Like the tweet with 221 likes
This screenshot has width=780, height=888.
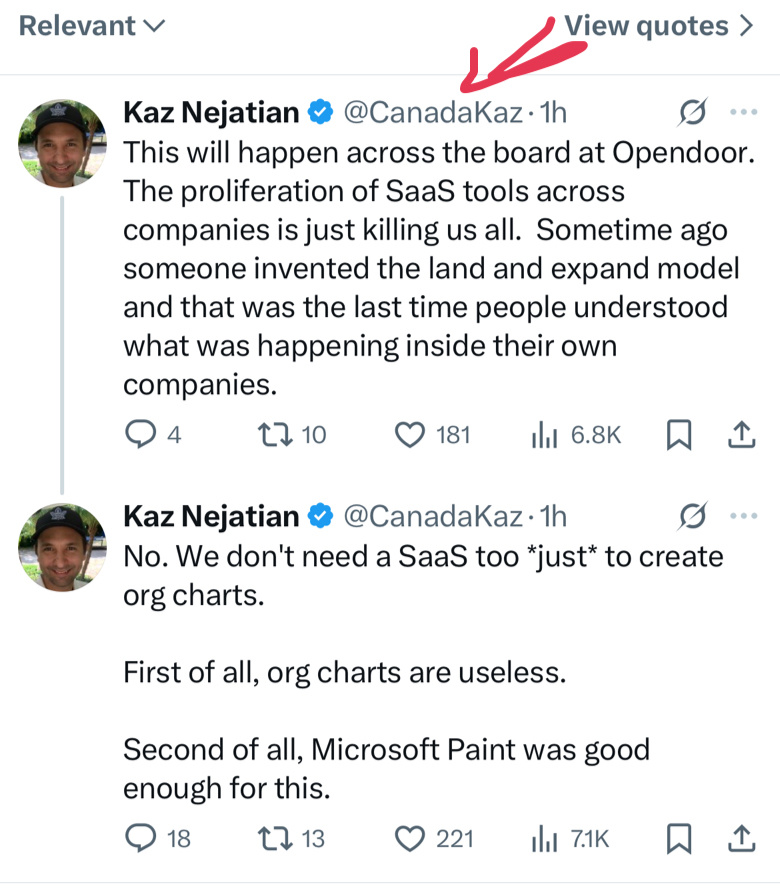(408, 838)
